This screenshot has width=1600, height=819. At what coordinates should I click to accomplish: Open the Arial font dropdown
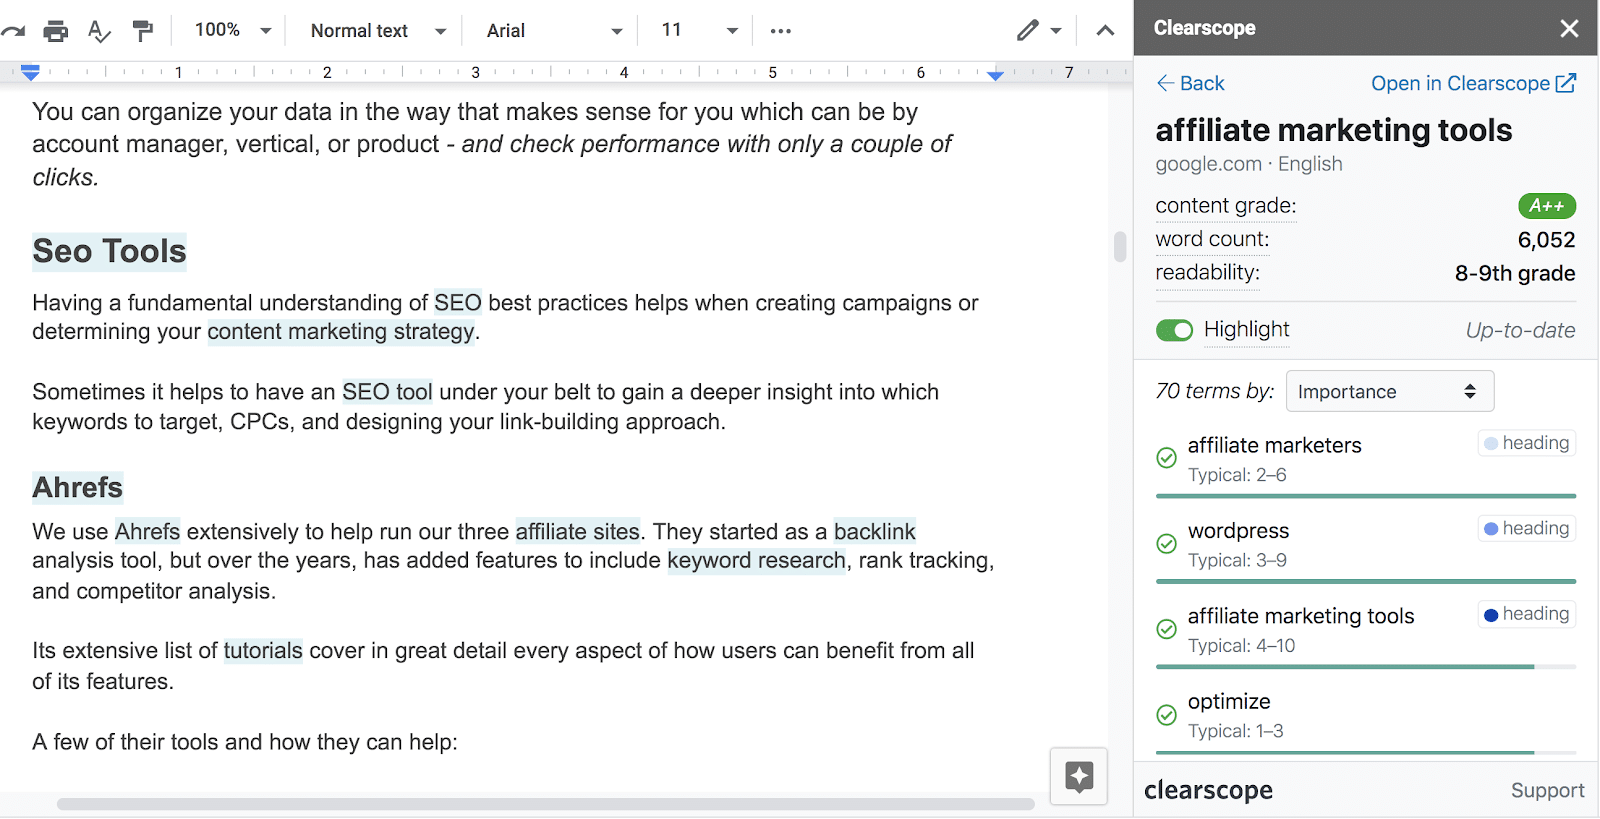pyautogui.click(x=554, y=31)
